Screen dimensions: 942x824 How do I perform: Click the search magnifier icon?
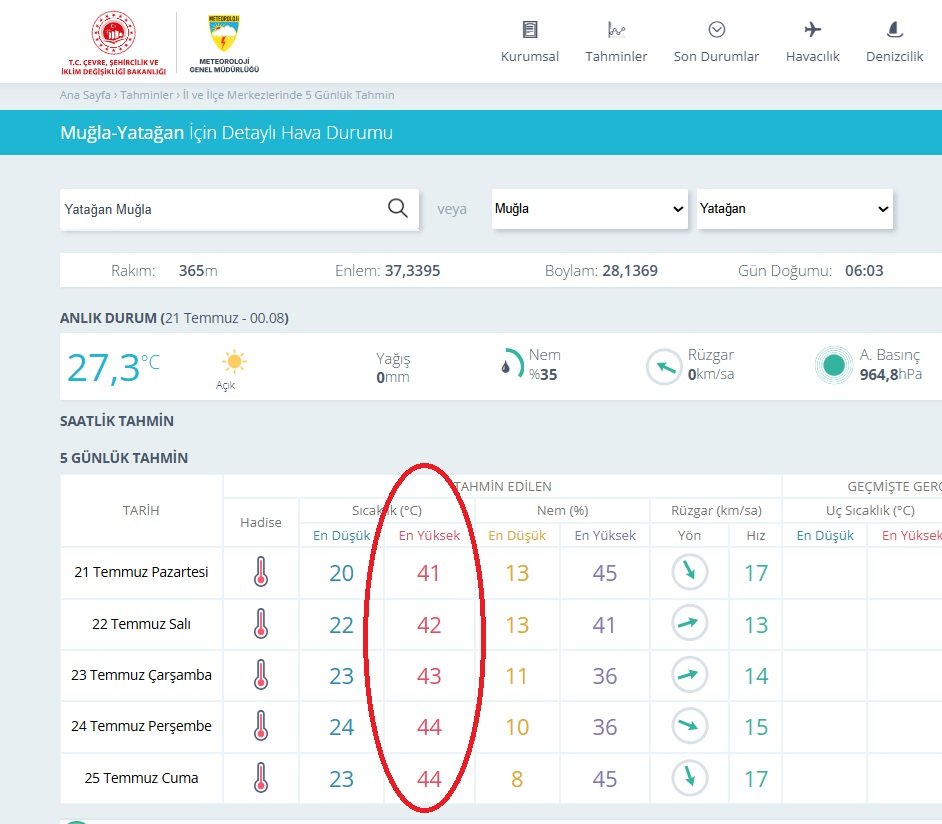pos(397,208)
